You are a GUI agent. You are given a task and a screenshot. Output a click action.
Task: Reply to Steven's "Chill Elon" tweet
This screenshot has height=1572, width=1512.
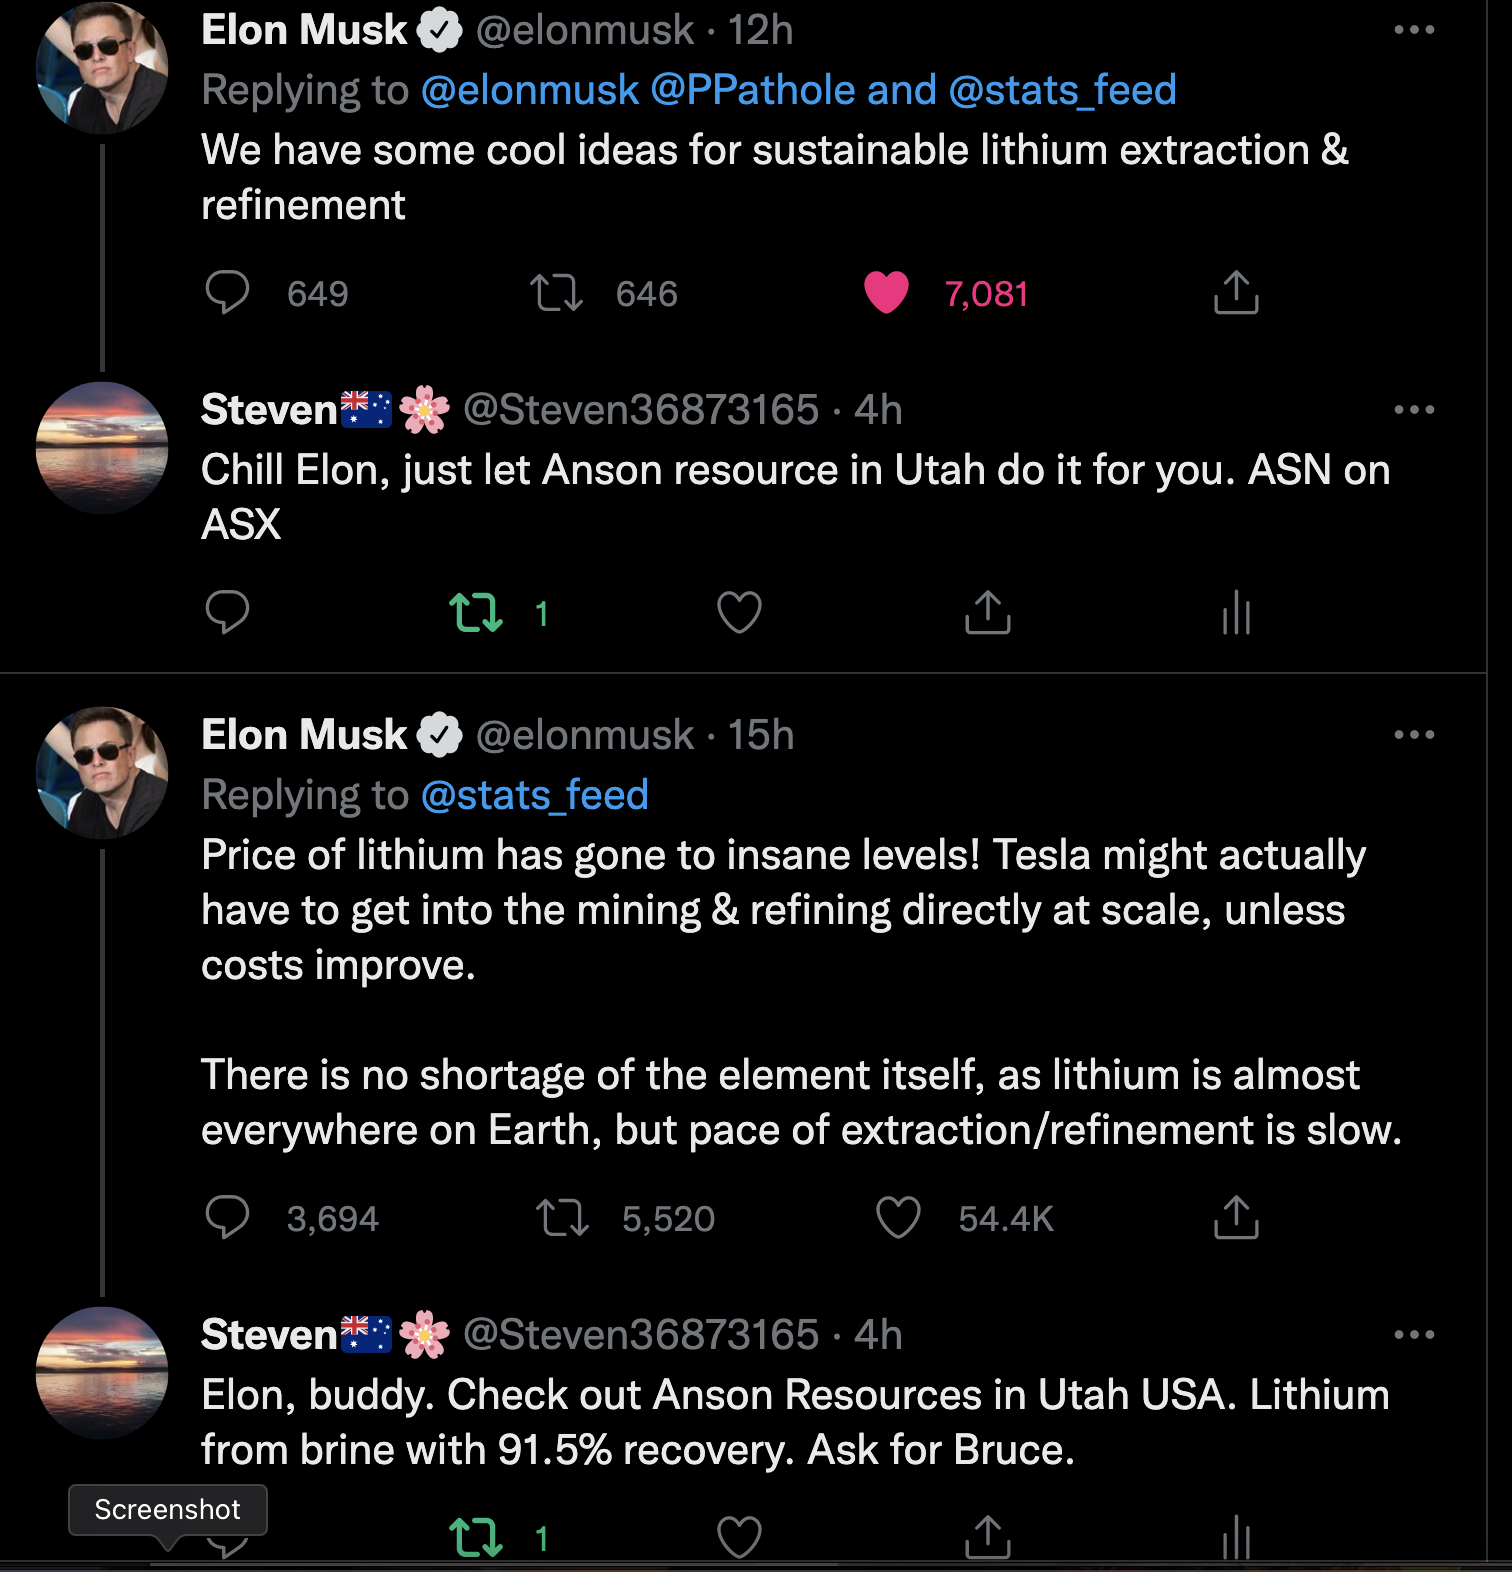coord(227,612)
